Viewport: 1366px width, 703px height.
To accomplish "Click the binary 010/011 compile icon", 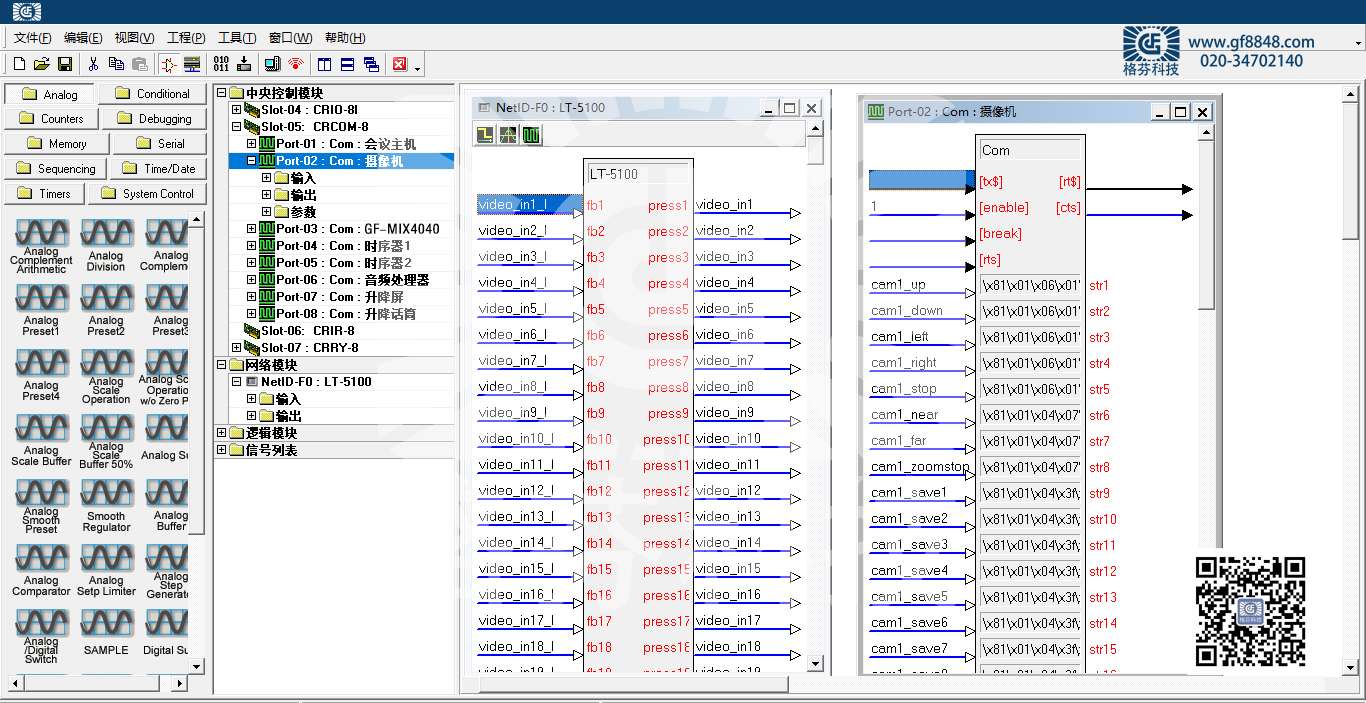I will point(221,64).
